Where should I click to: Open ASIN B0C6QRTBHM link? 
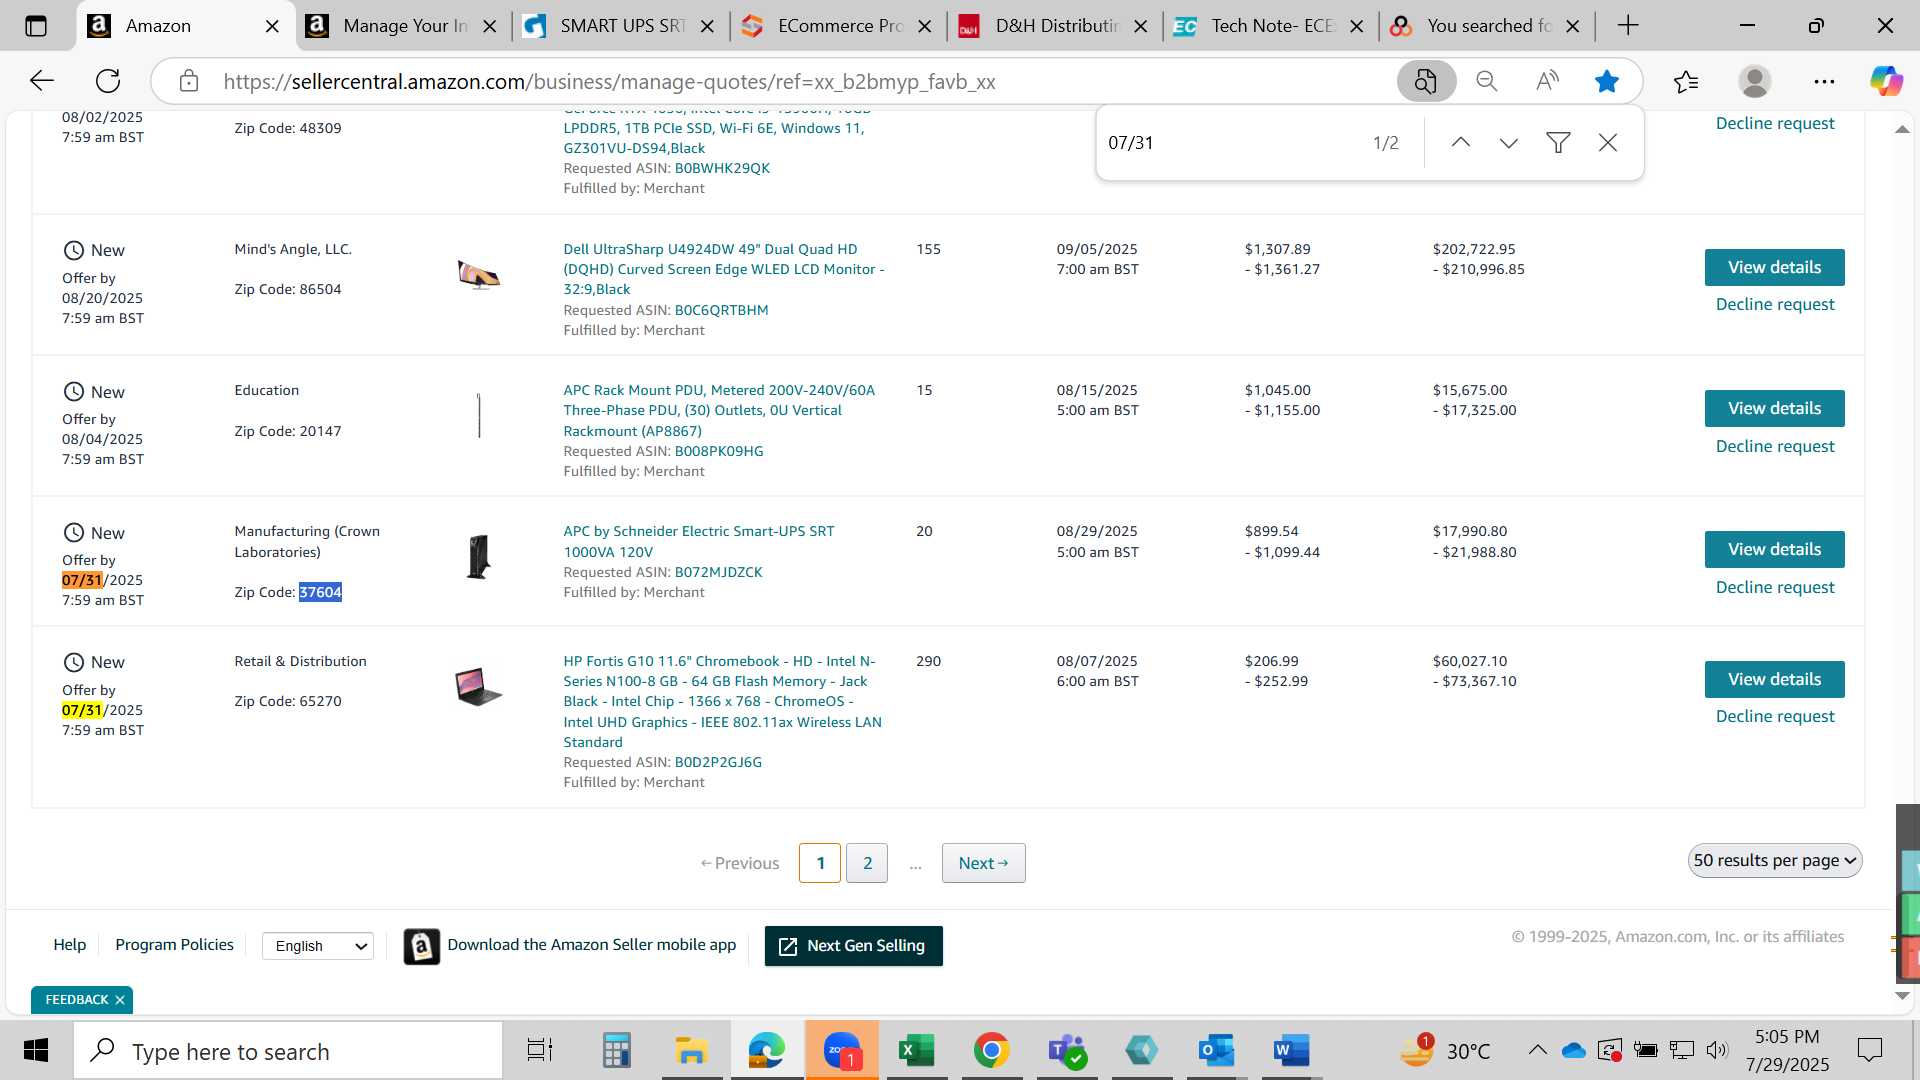[x=721, y=310]
